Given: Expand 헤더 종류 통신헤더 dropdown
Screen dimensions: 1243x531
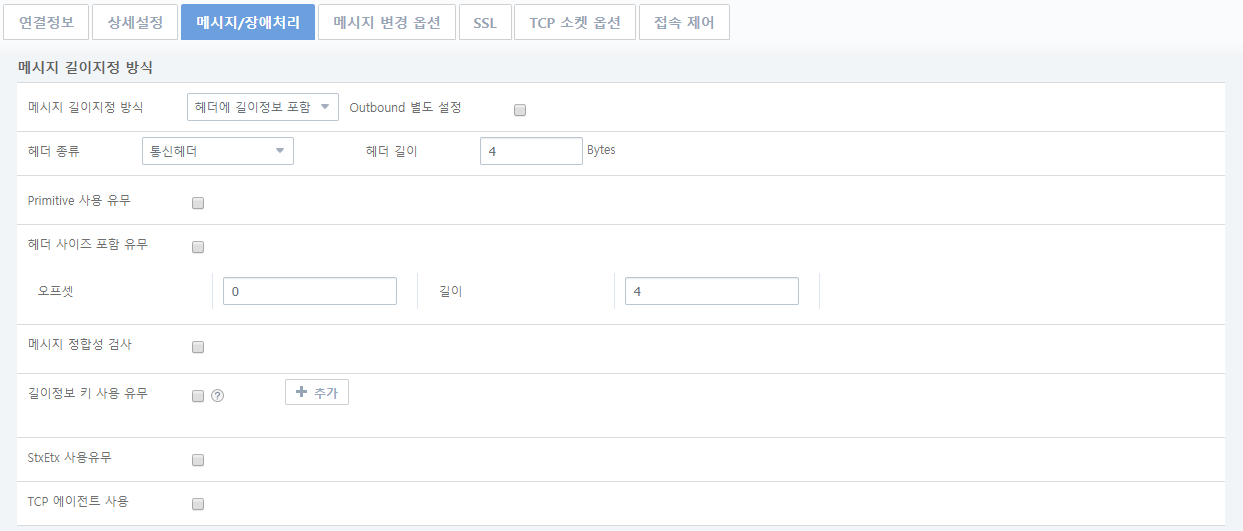Looking at the screenshot, I should [x=218, y=151].
